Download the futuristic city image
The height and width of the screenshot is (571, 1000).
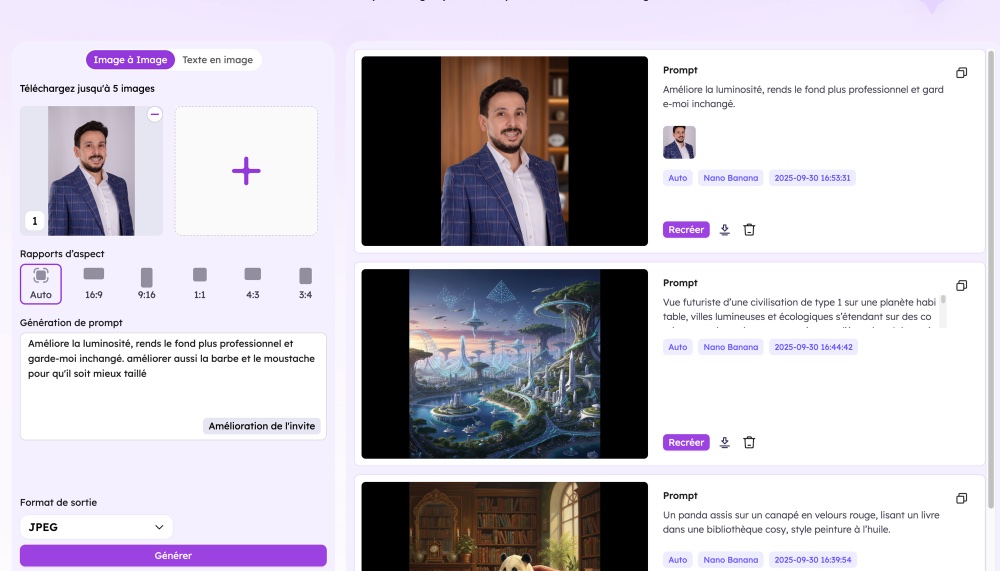724,442
